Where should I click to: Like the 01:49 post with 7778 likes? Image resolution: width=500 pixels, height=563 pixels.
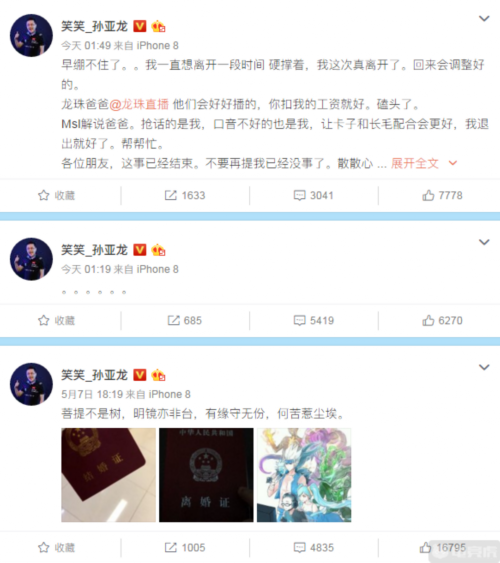click(x=442, y=195)
